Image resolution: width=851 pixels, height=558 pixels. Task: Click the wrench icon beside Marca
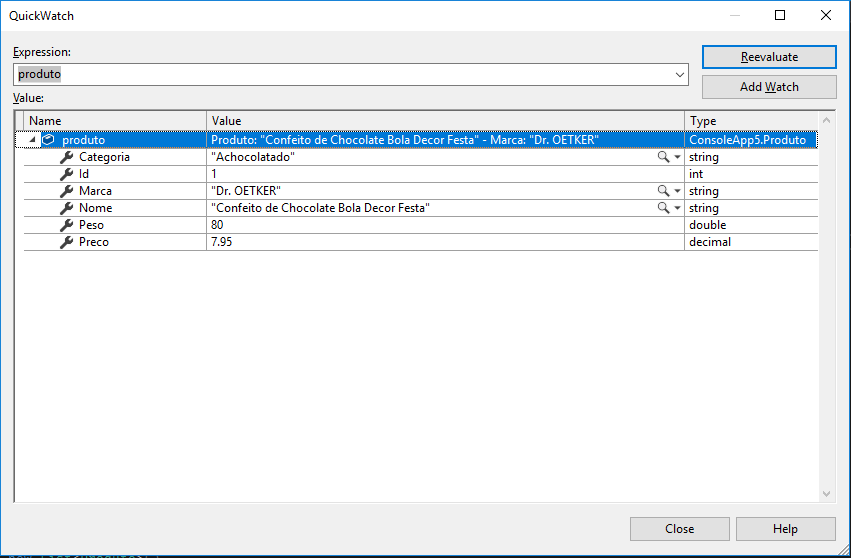coord(66,191)
